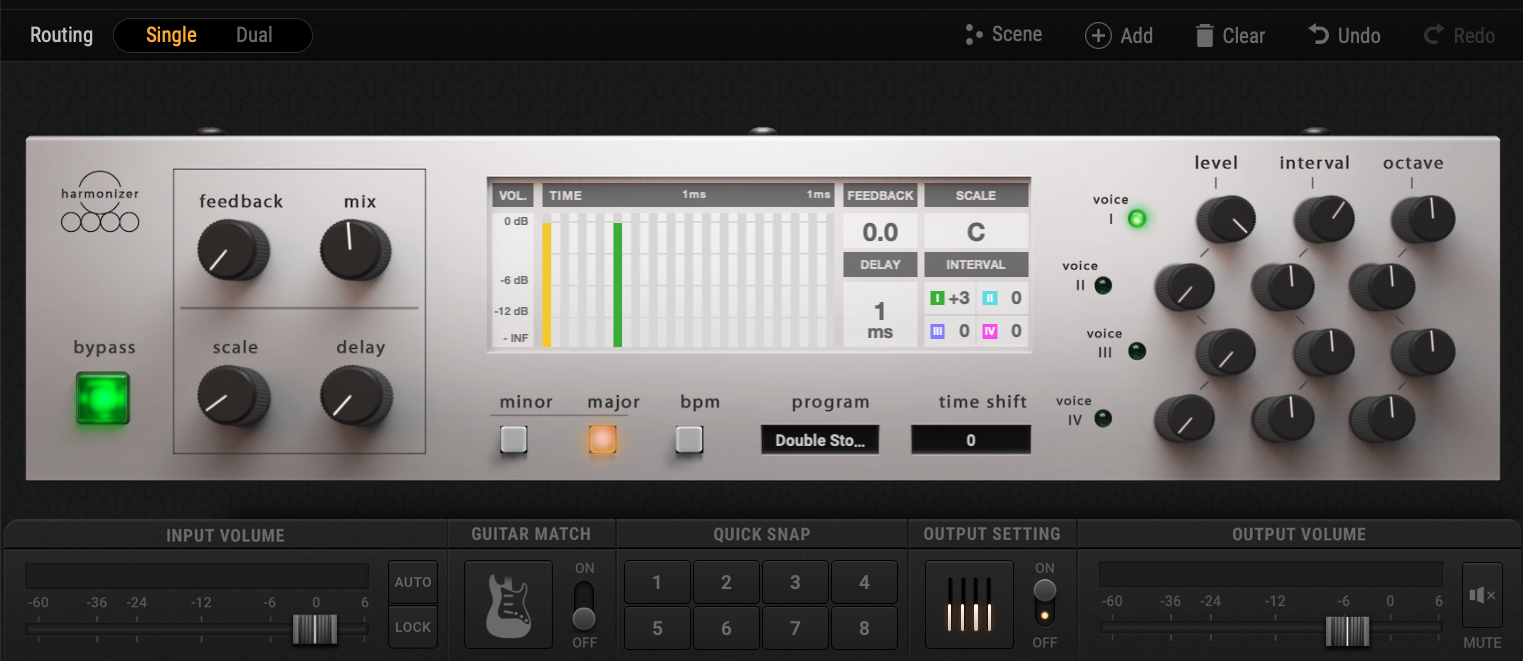Viewport: 1523px width, 661px height.
Task: Click the voice II octave knob
Action: [1380, 287]
